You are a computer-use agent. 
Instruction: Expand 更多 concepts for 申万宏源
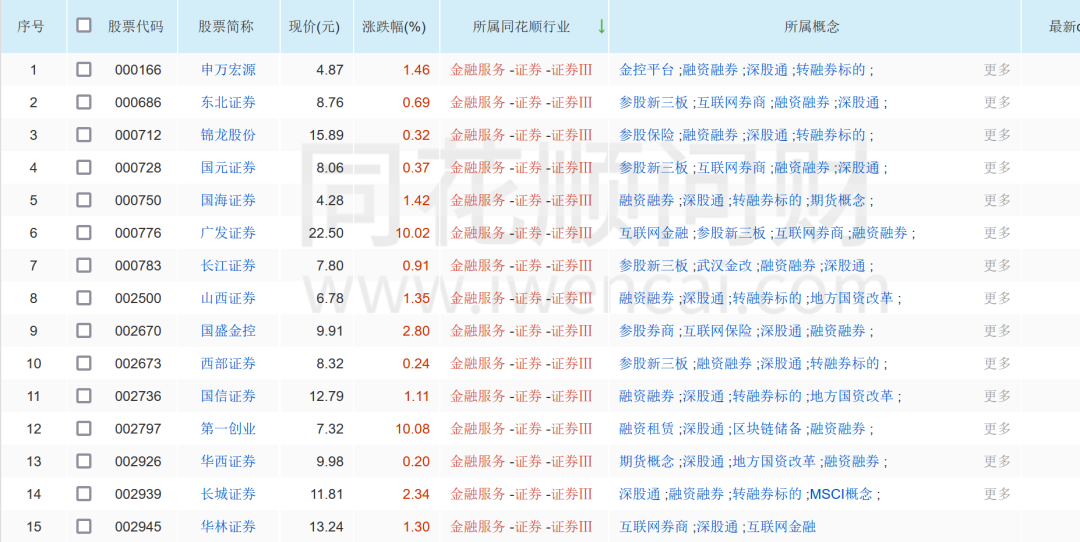997,70
